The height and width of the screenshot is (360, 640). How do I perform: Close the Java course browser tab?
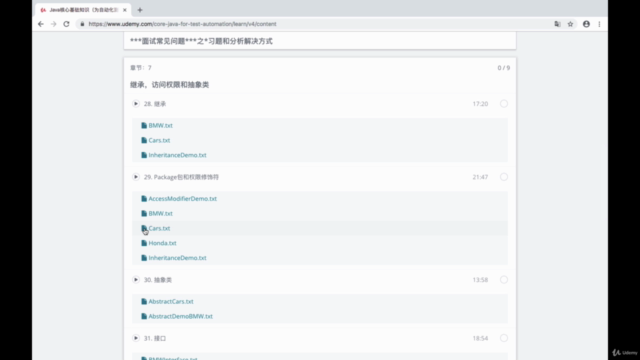point(124,10)
